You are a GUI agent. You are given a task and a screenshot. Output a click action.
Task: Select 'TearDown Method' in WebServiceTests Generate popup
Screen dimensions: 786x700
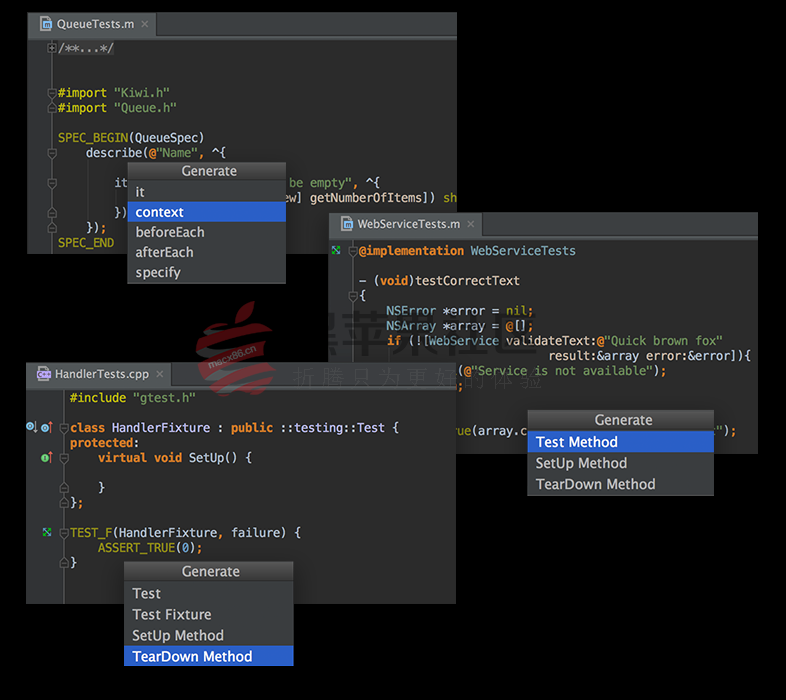pyautogui.click(x=621, y=484)
